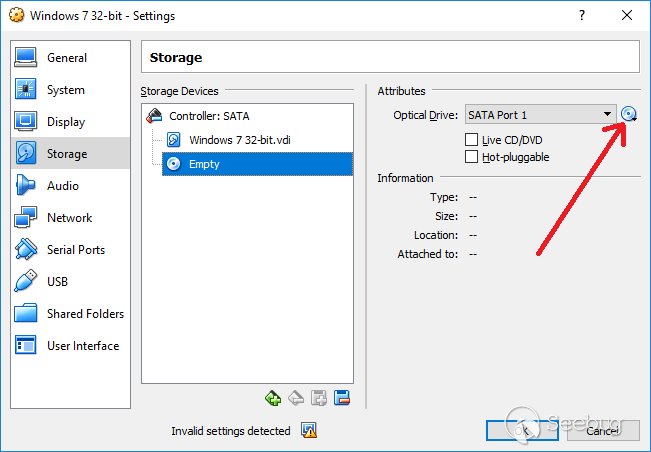
Task: Remove the selected storage controller
Action: (x=296, y=398)
